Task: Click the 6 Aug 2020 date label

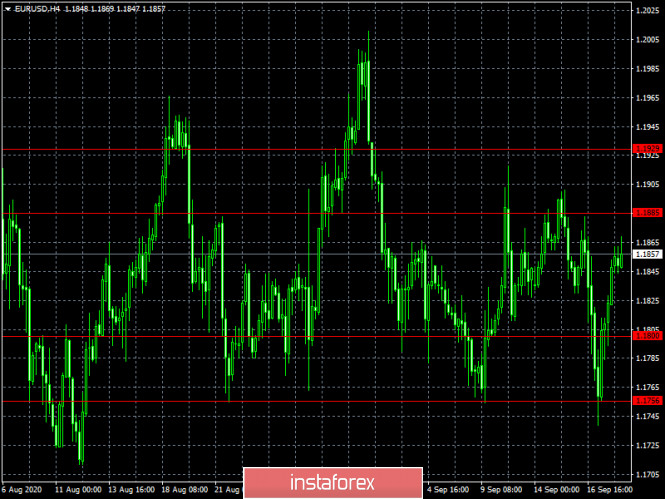Action: [22, 490]
